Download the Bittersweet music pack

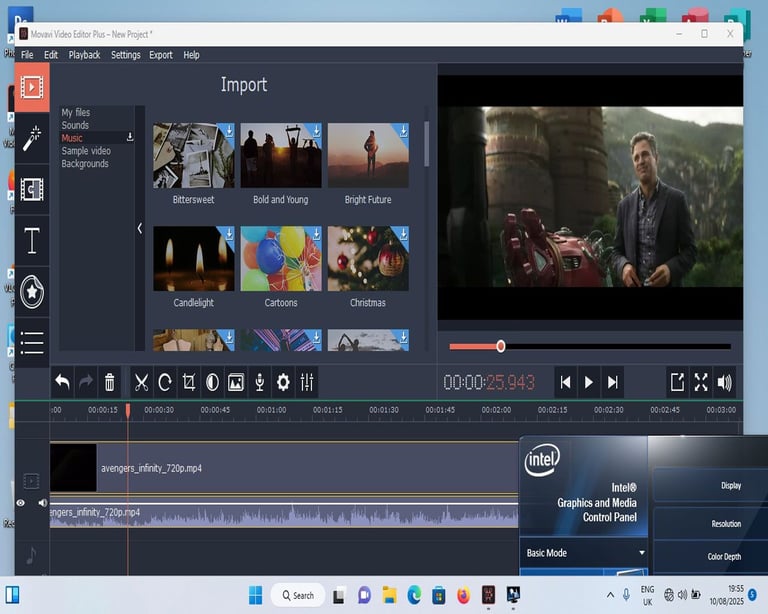pyautogui.click(x=229, y=130)
